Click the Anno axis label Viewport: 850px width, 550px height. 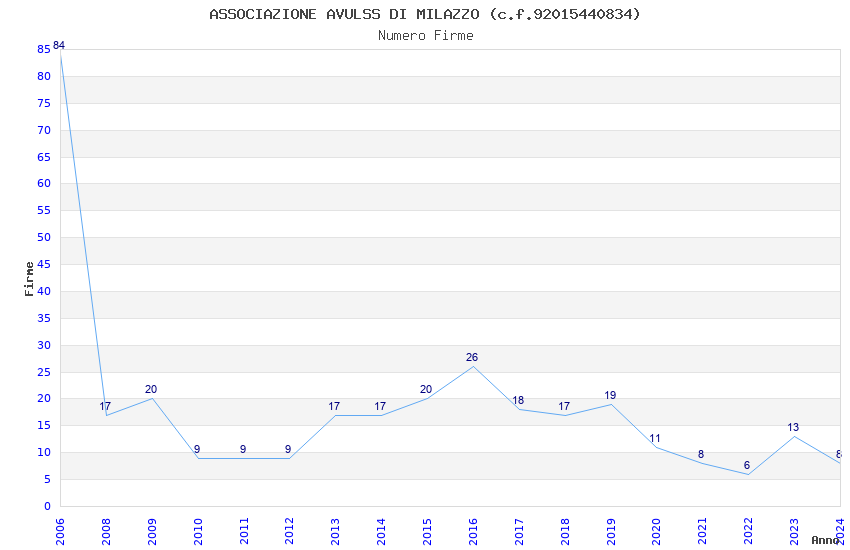point(825,540)
